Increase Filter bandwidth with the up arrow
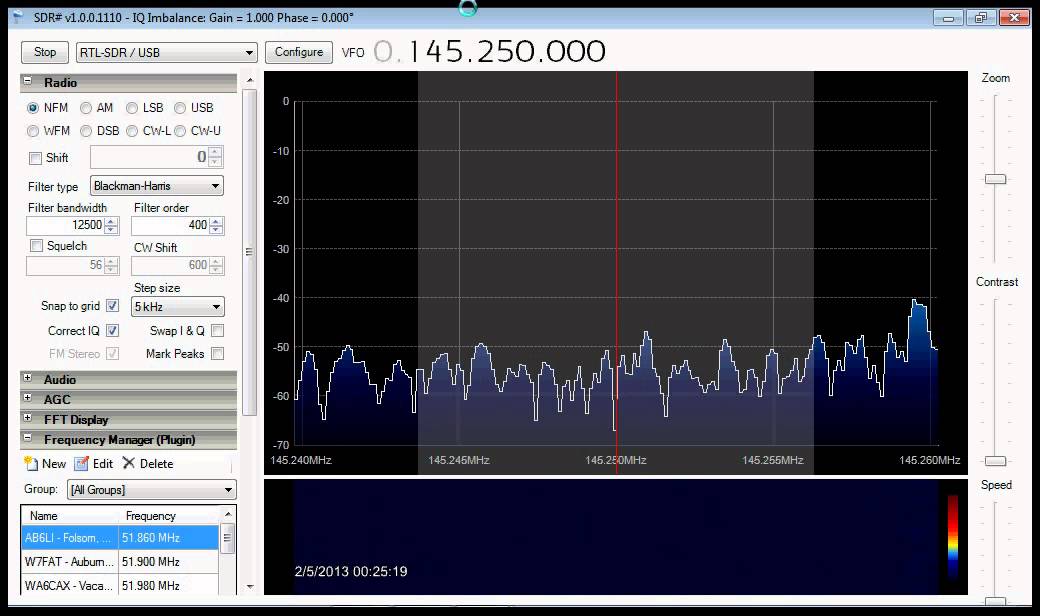Viewport: 1040px width, 616px height. pyautogui.click(x=111, y=221)
